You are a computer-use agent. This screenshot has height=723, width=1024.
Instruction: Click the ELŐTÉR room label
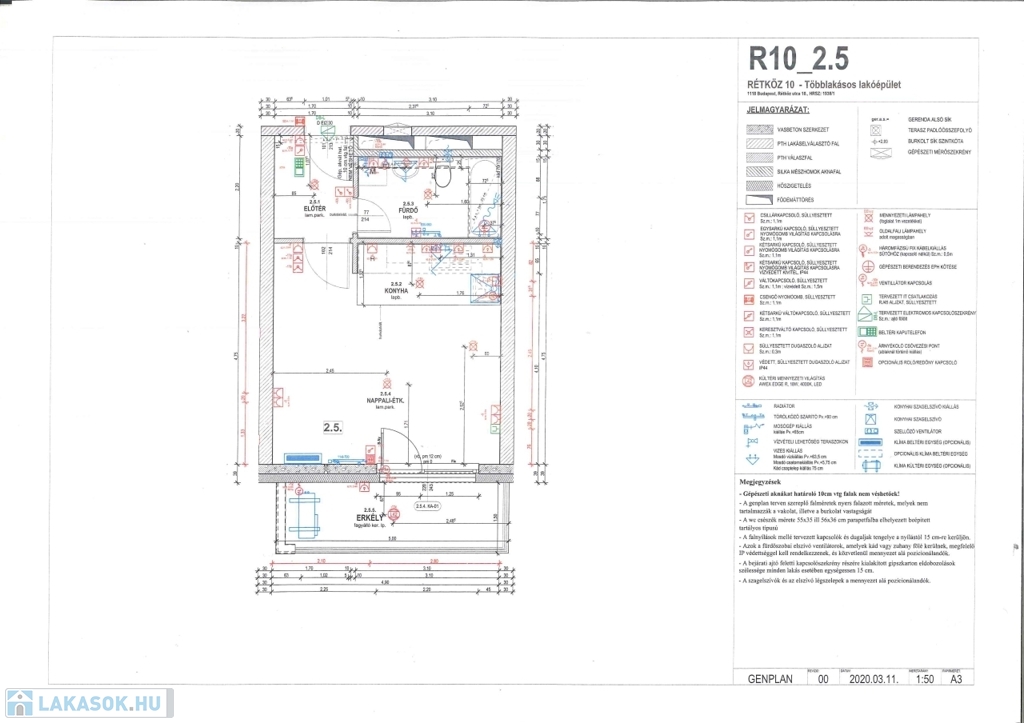coord(317,208)
